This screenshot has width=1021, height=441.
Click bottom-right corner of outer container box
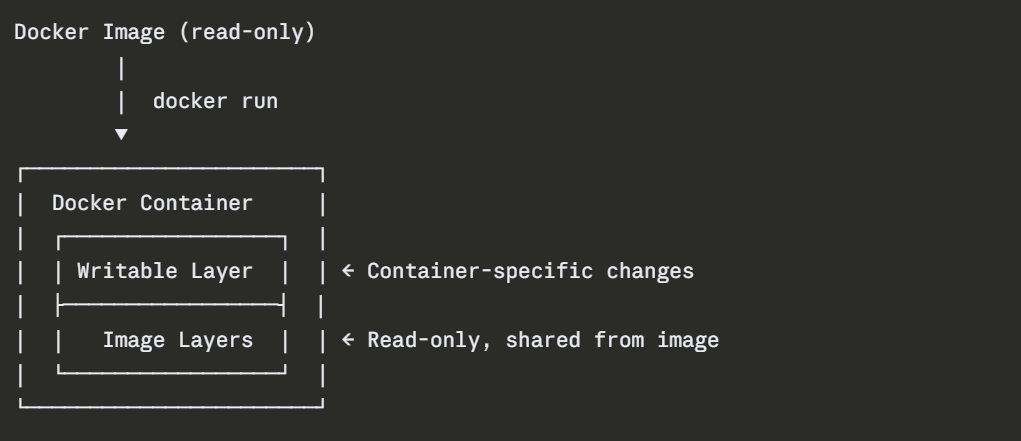click(x=322, y=403)
